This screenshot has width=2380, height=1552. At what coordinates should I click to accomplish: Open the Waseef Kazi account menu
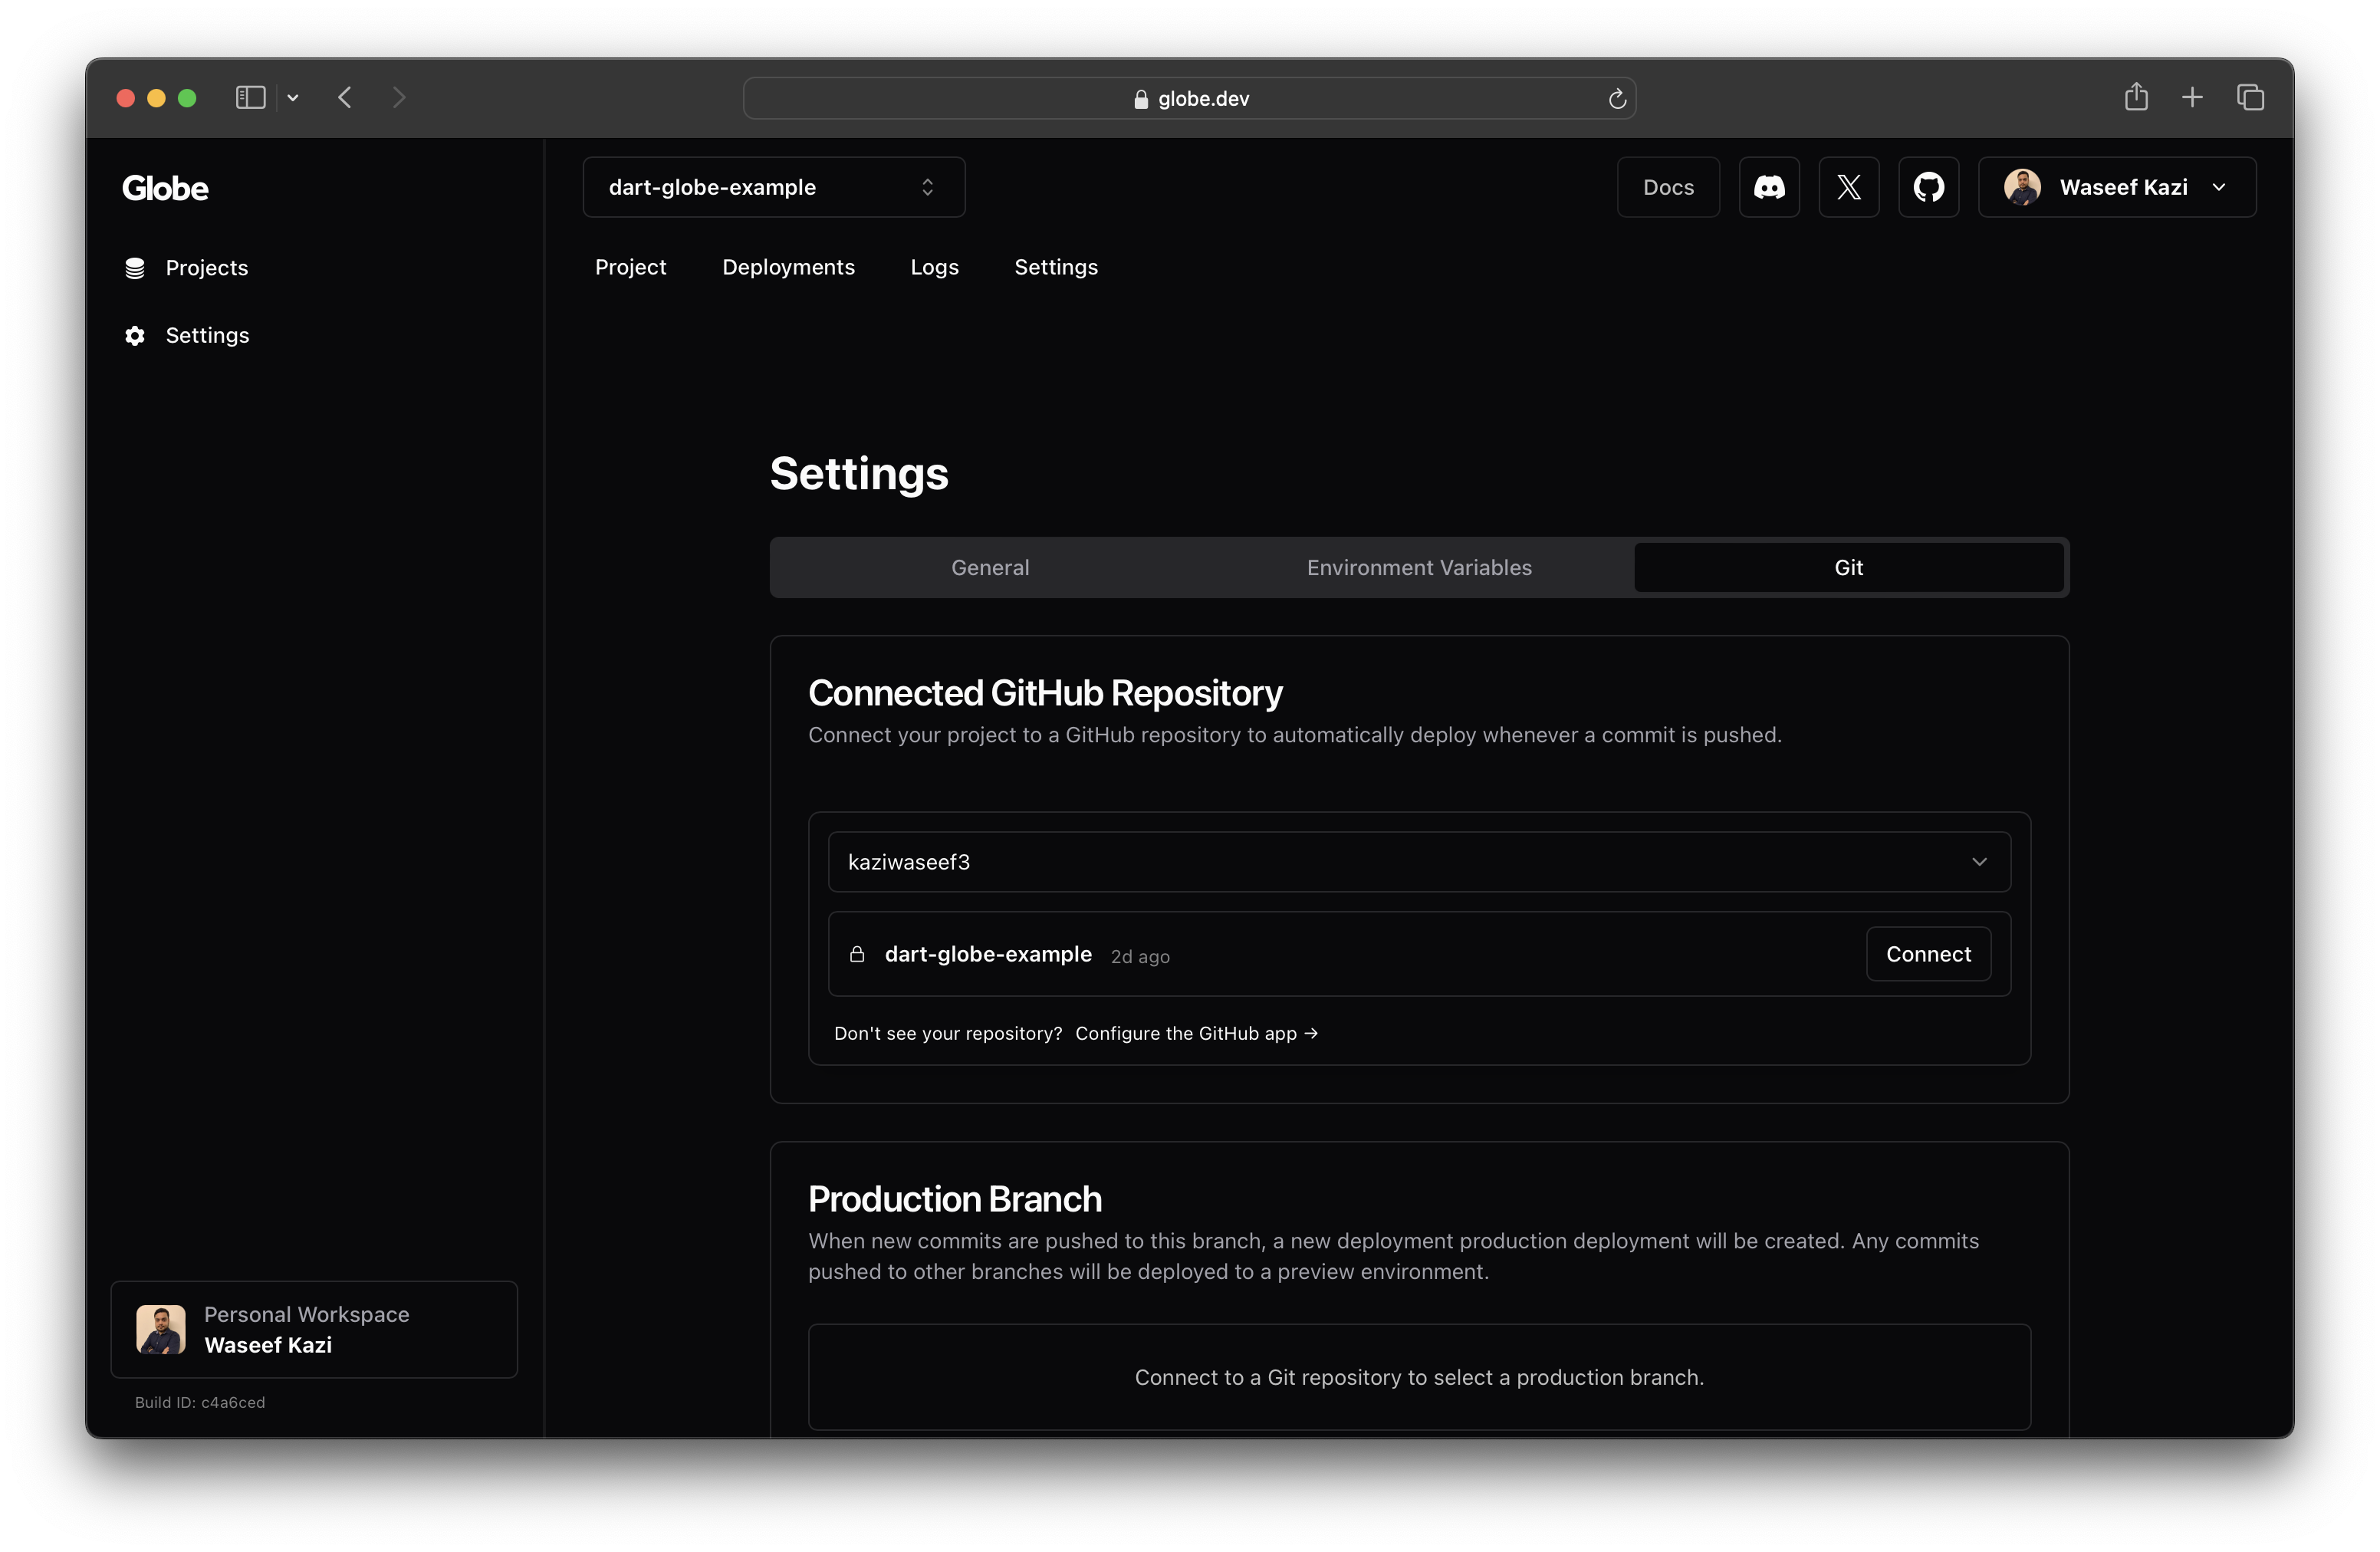coord(2116,187)
